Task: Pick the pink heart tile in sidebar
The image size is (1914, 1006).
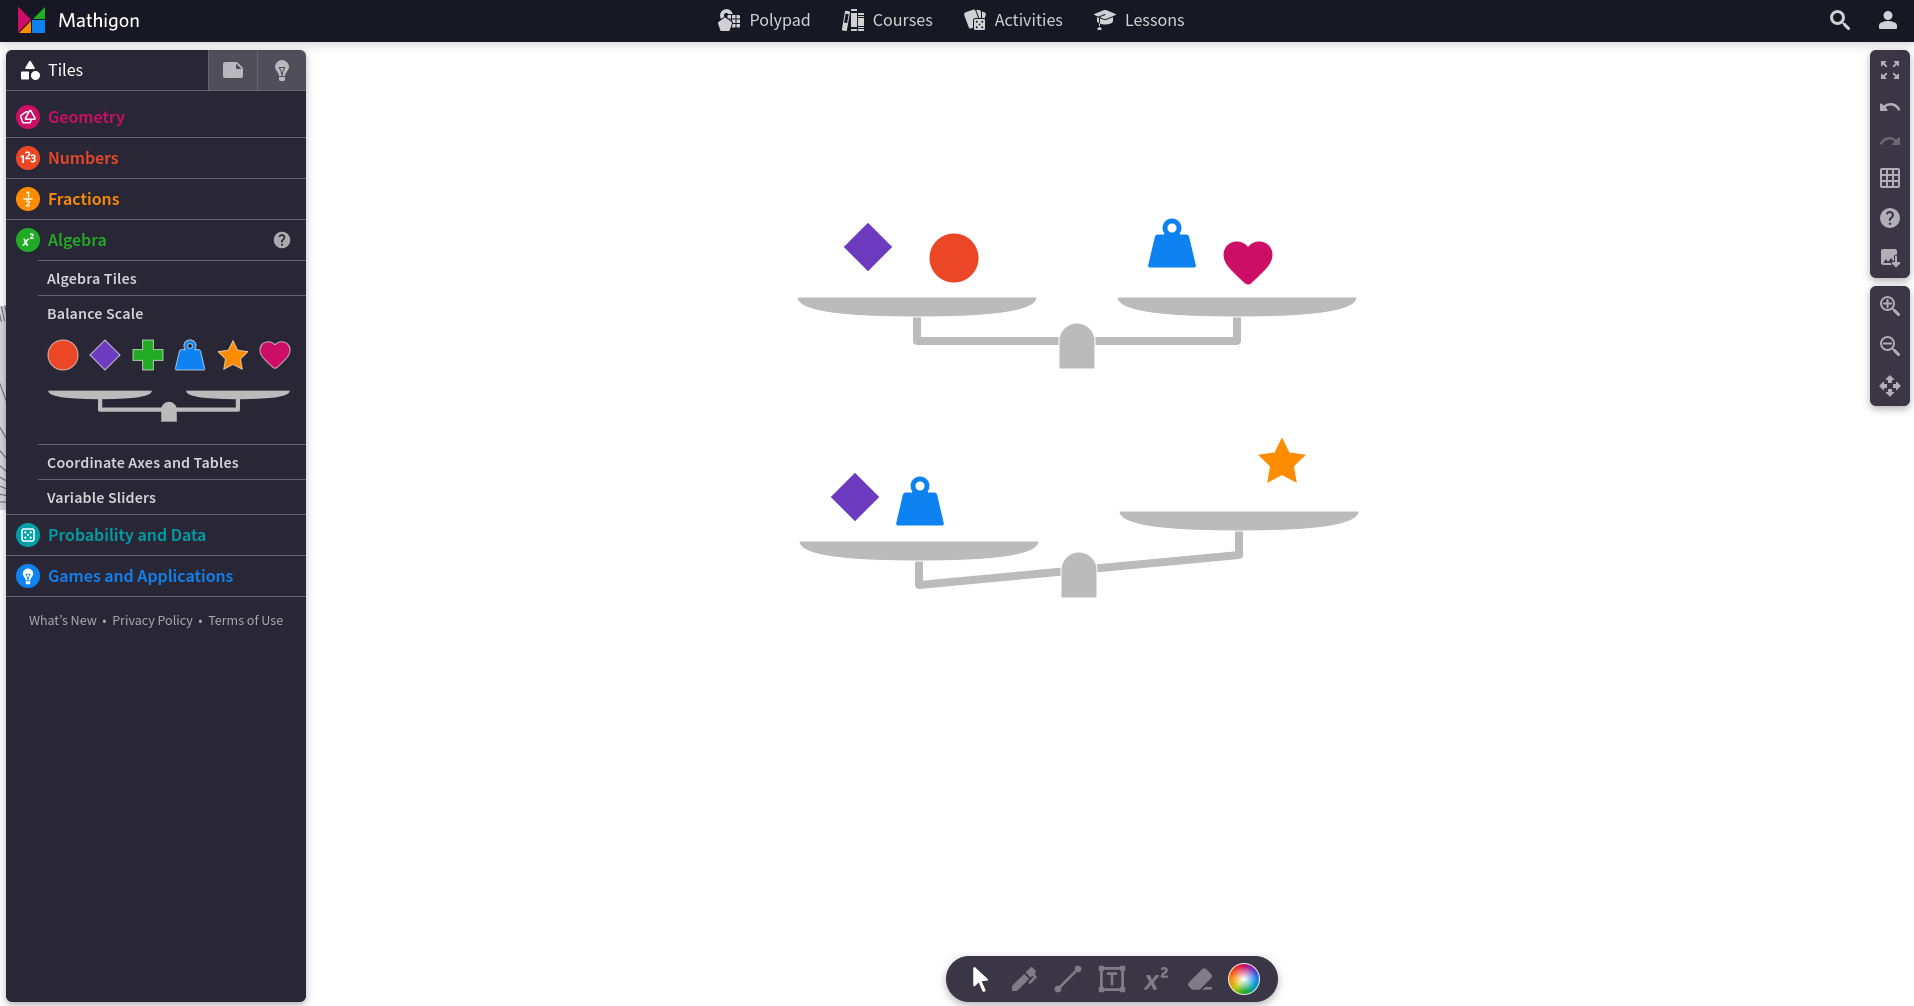Action: click(x=275, y=355)
